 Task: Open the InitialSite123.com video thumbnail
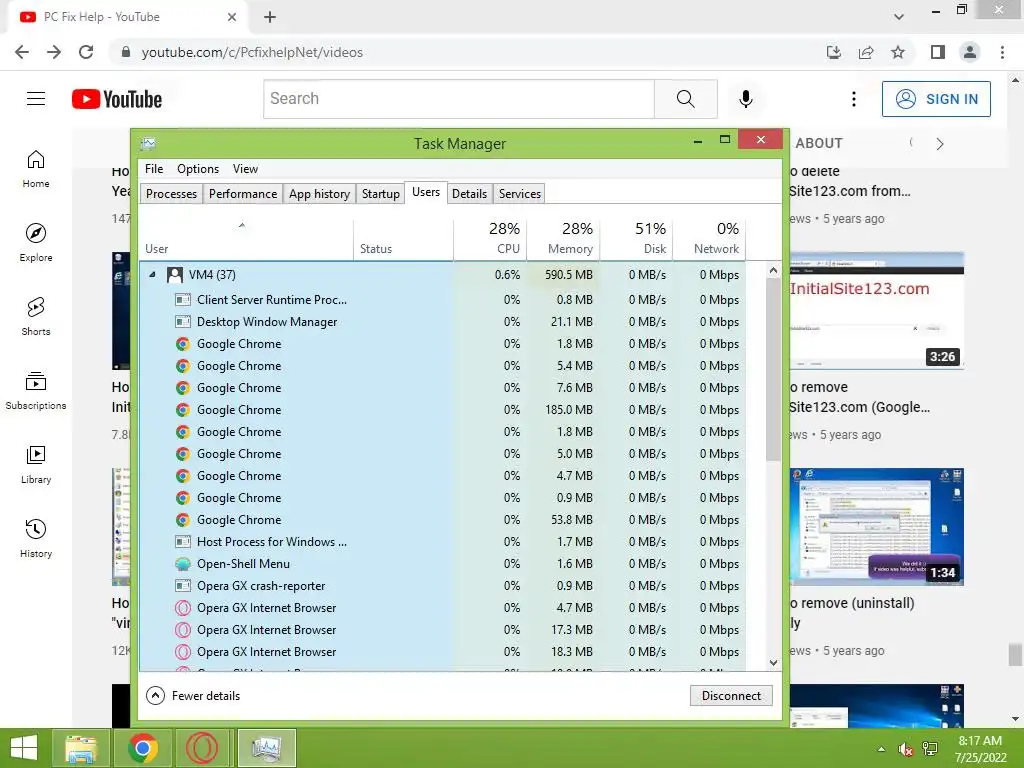coord(876,310)
